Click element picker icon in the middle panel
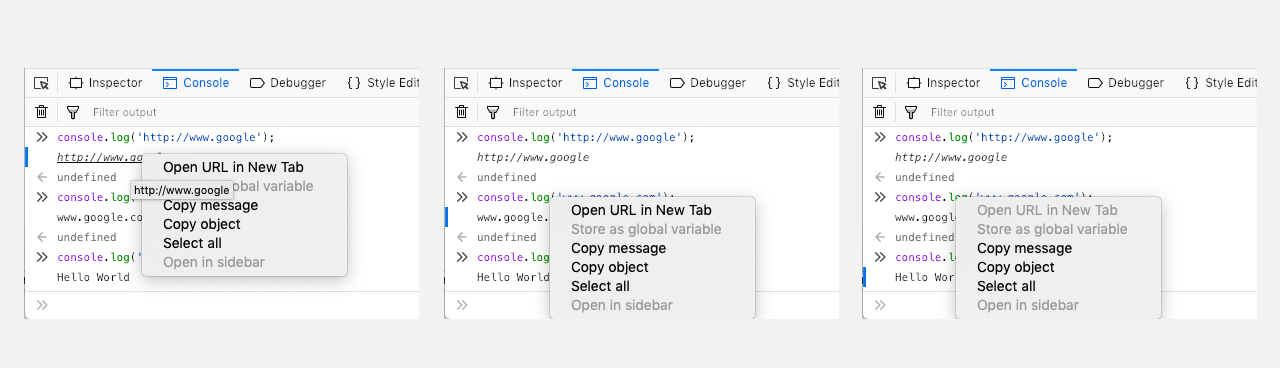The width and height of the screenshot is (1280, 368). pyautogui.click(x=461, y=83)
